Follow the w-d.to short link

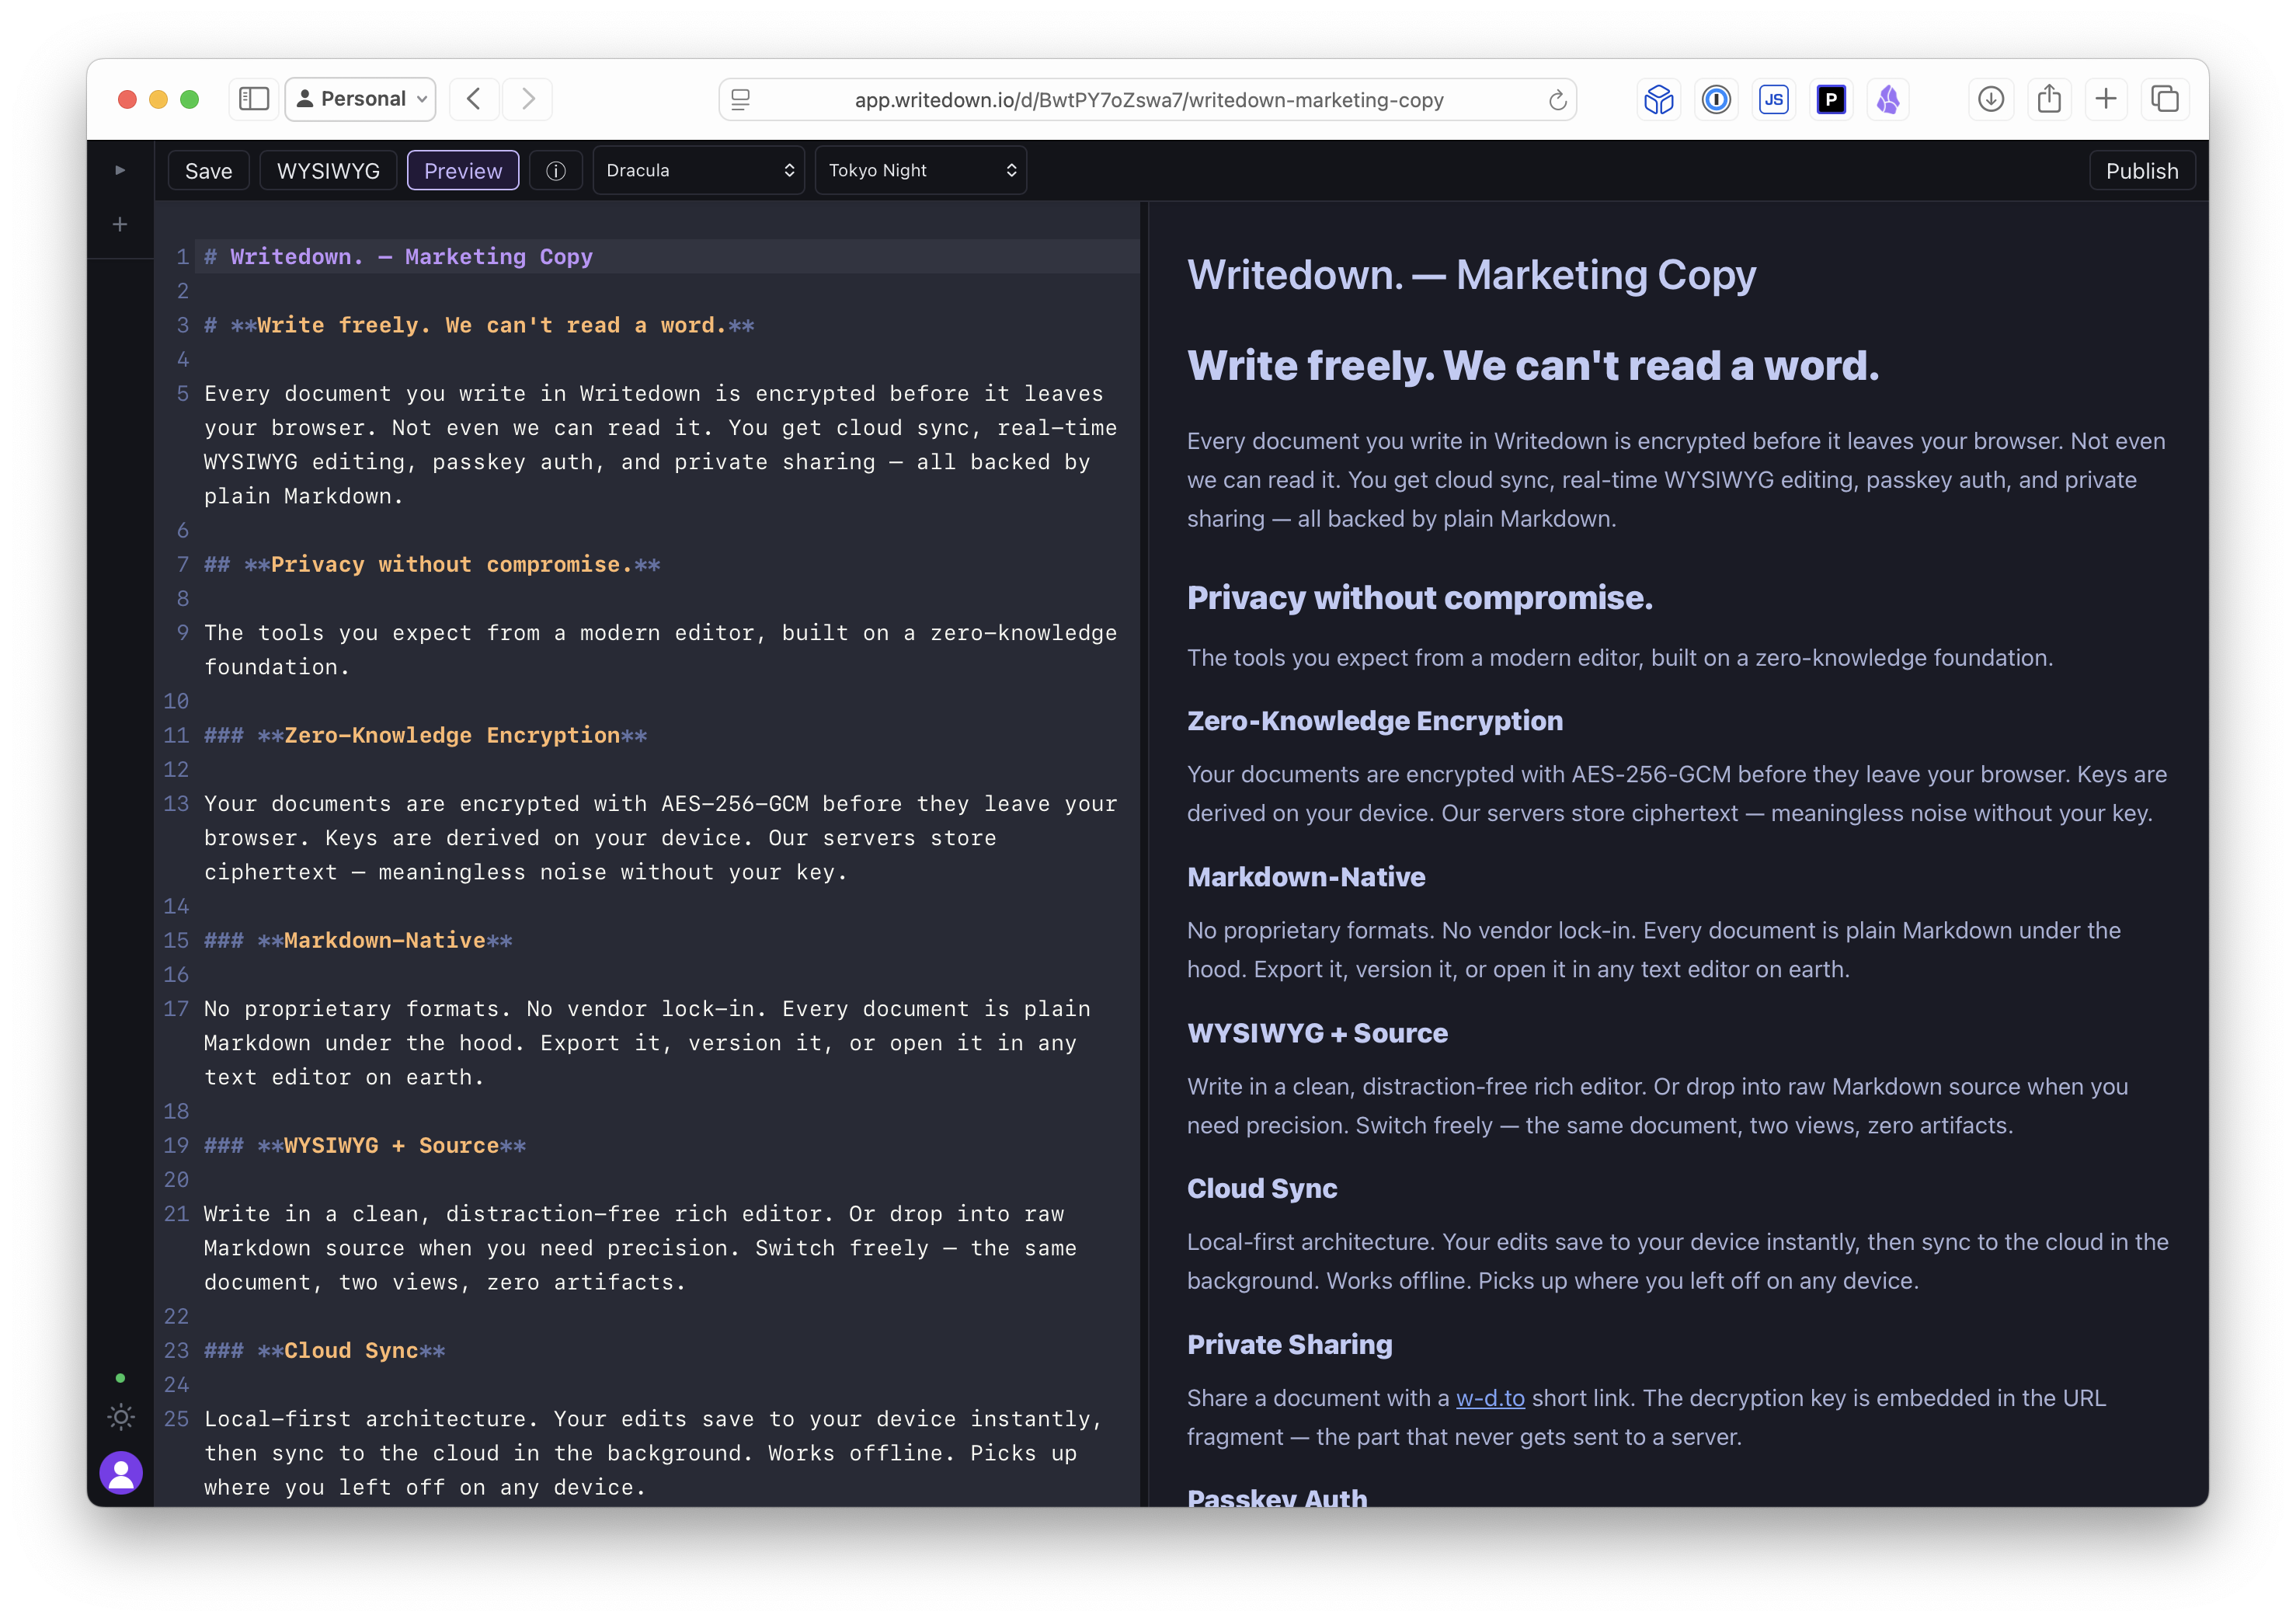pos(1489,1397)
